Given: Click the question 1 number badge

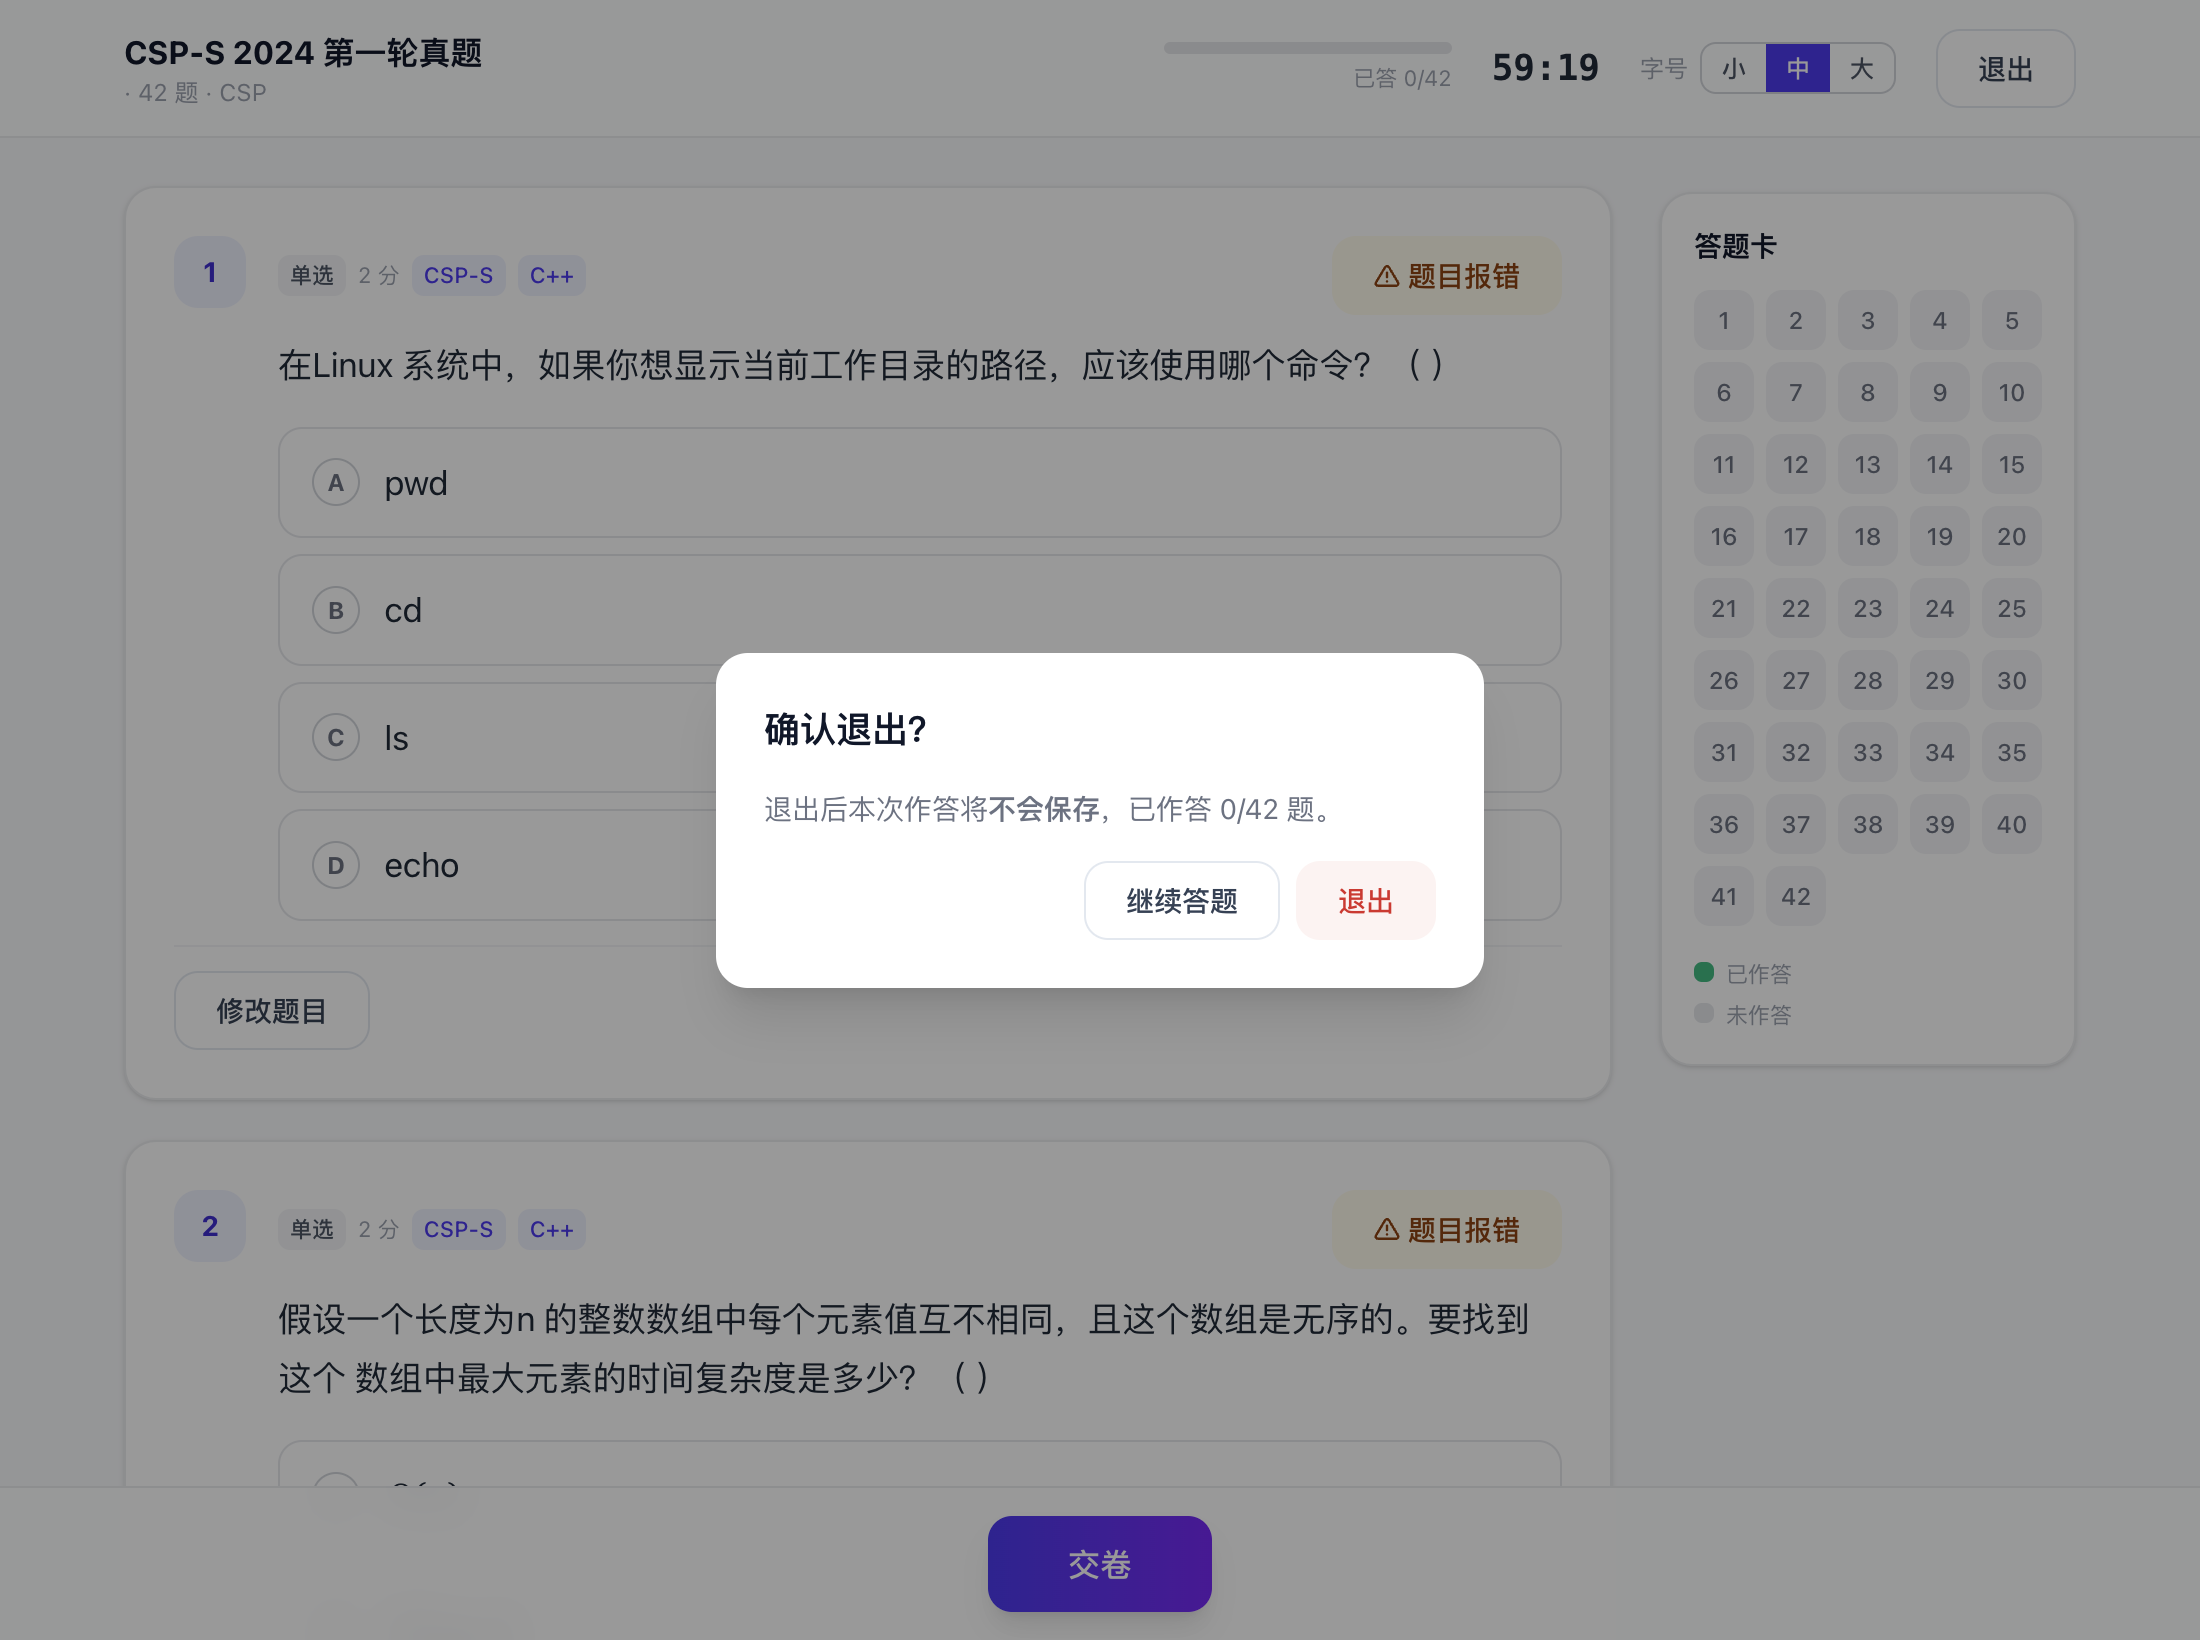Looking at the screenshot, I should point(210,272).
